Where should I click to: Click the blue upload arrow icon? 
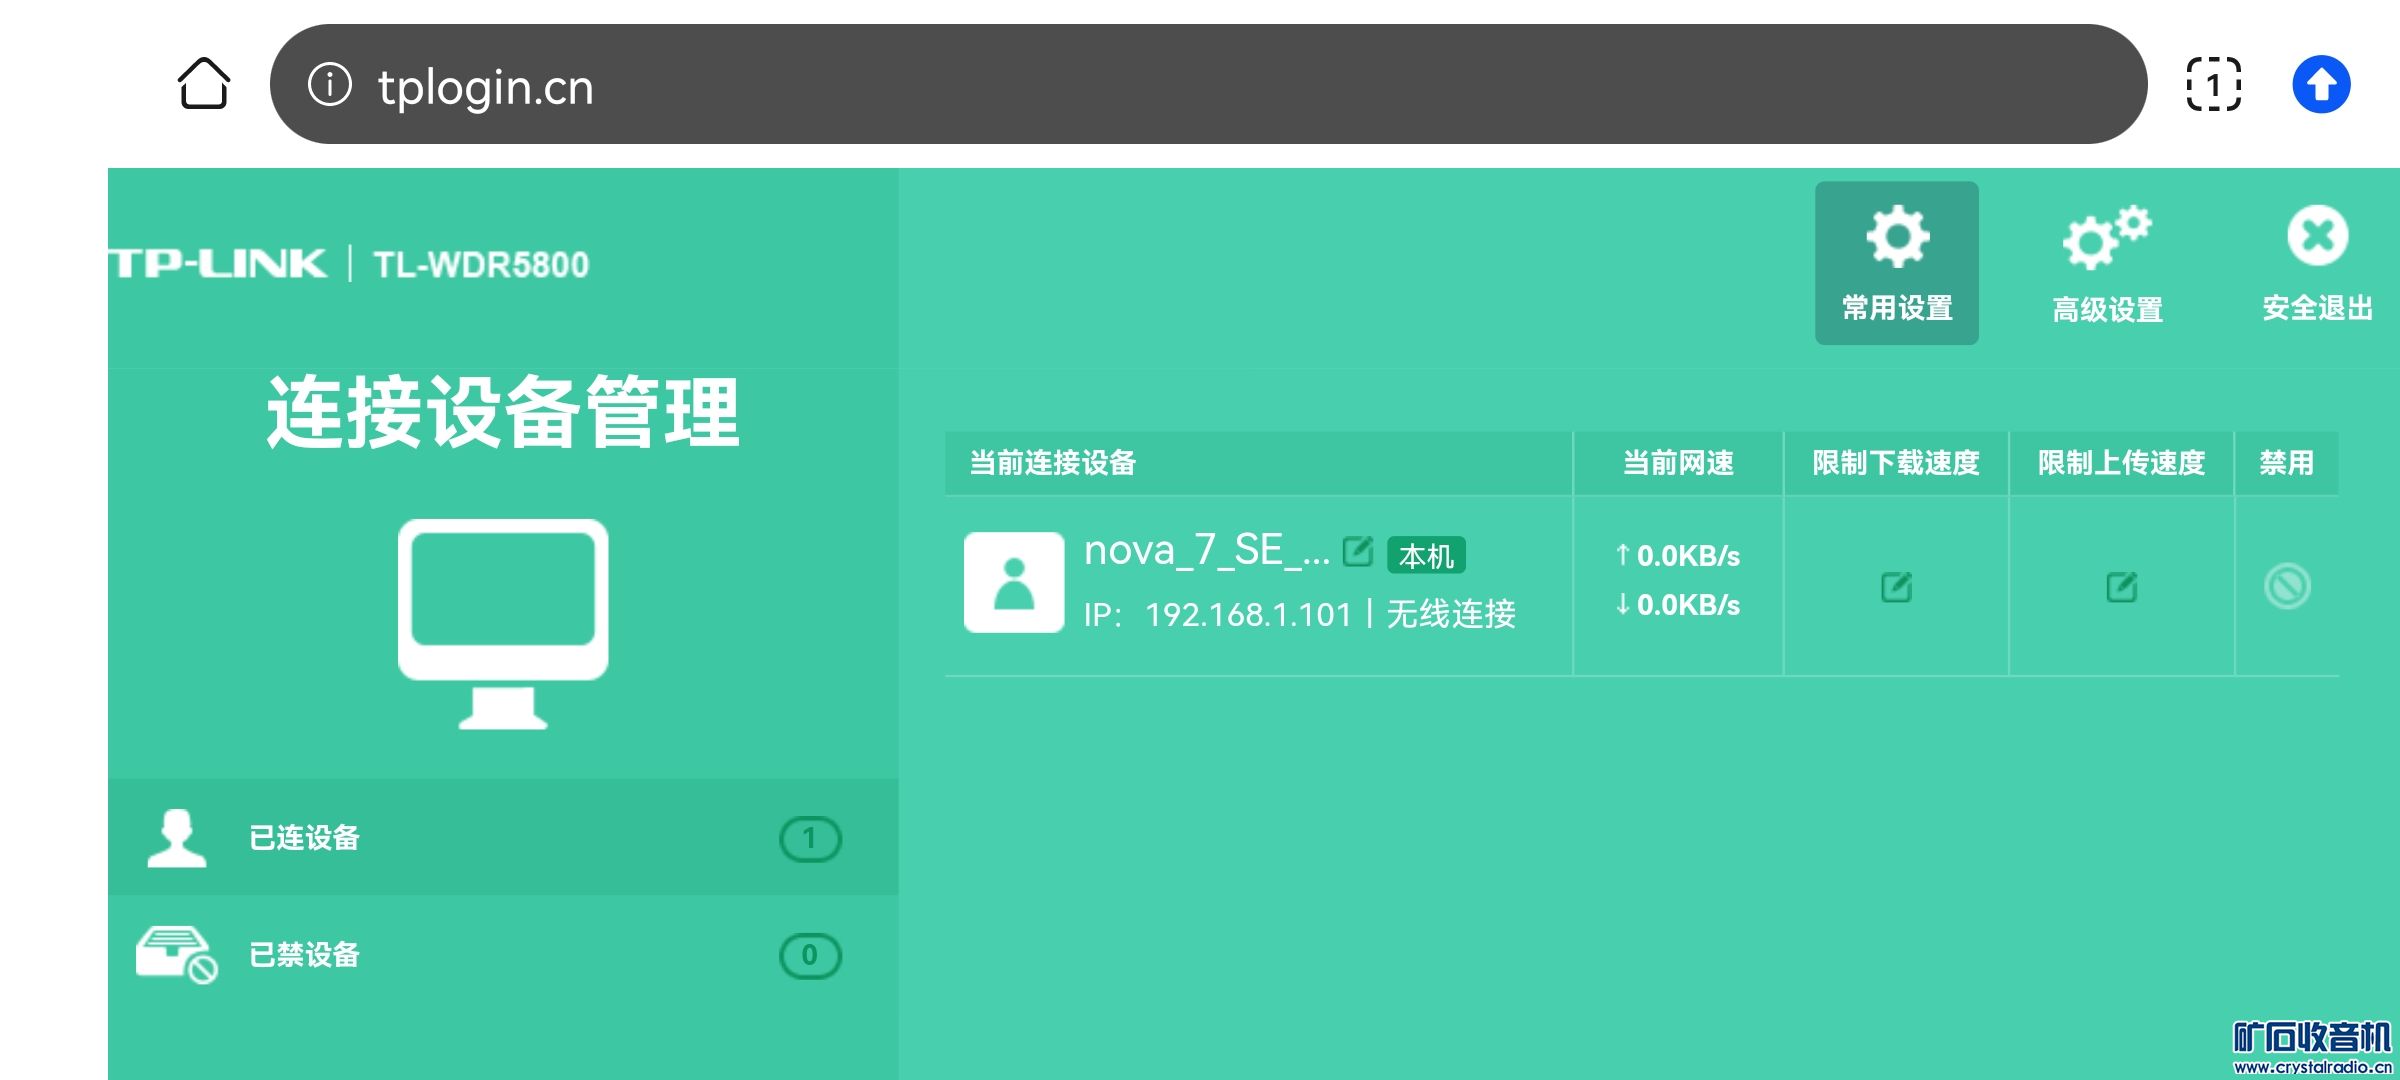[x=2321, y=84]
